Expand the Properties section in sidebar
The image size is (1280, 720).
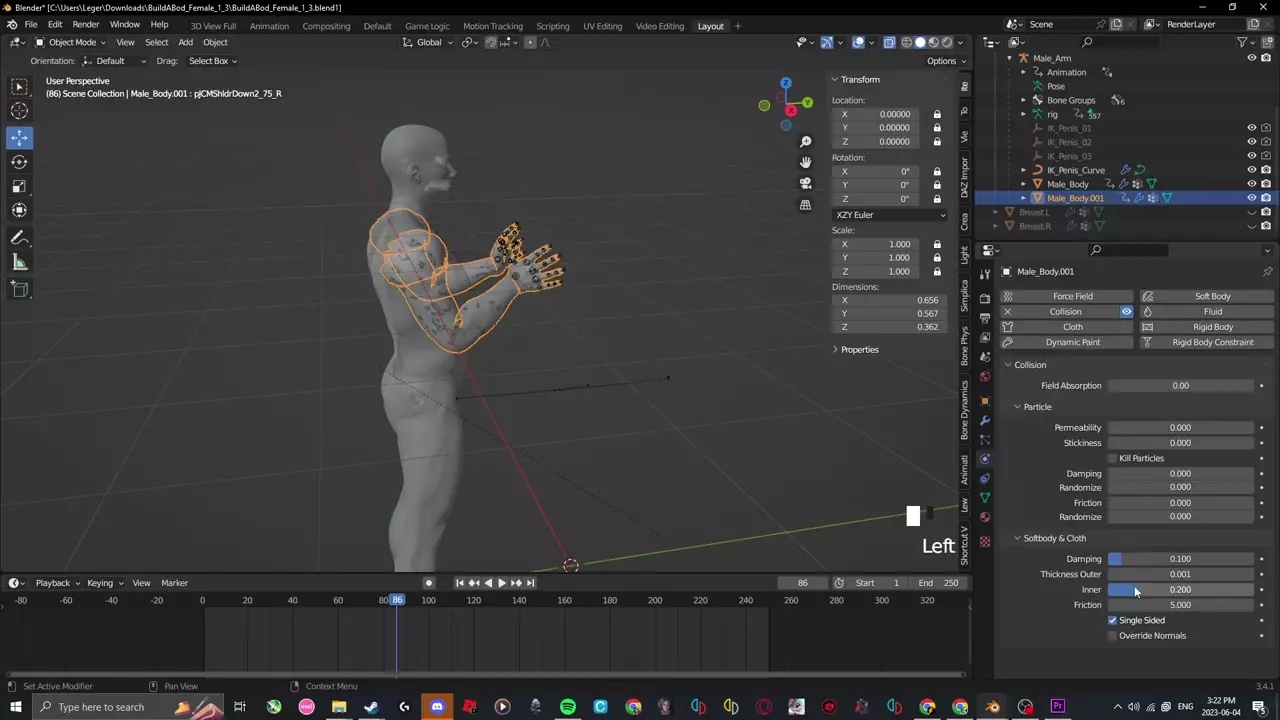(x=858, y=350)
